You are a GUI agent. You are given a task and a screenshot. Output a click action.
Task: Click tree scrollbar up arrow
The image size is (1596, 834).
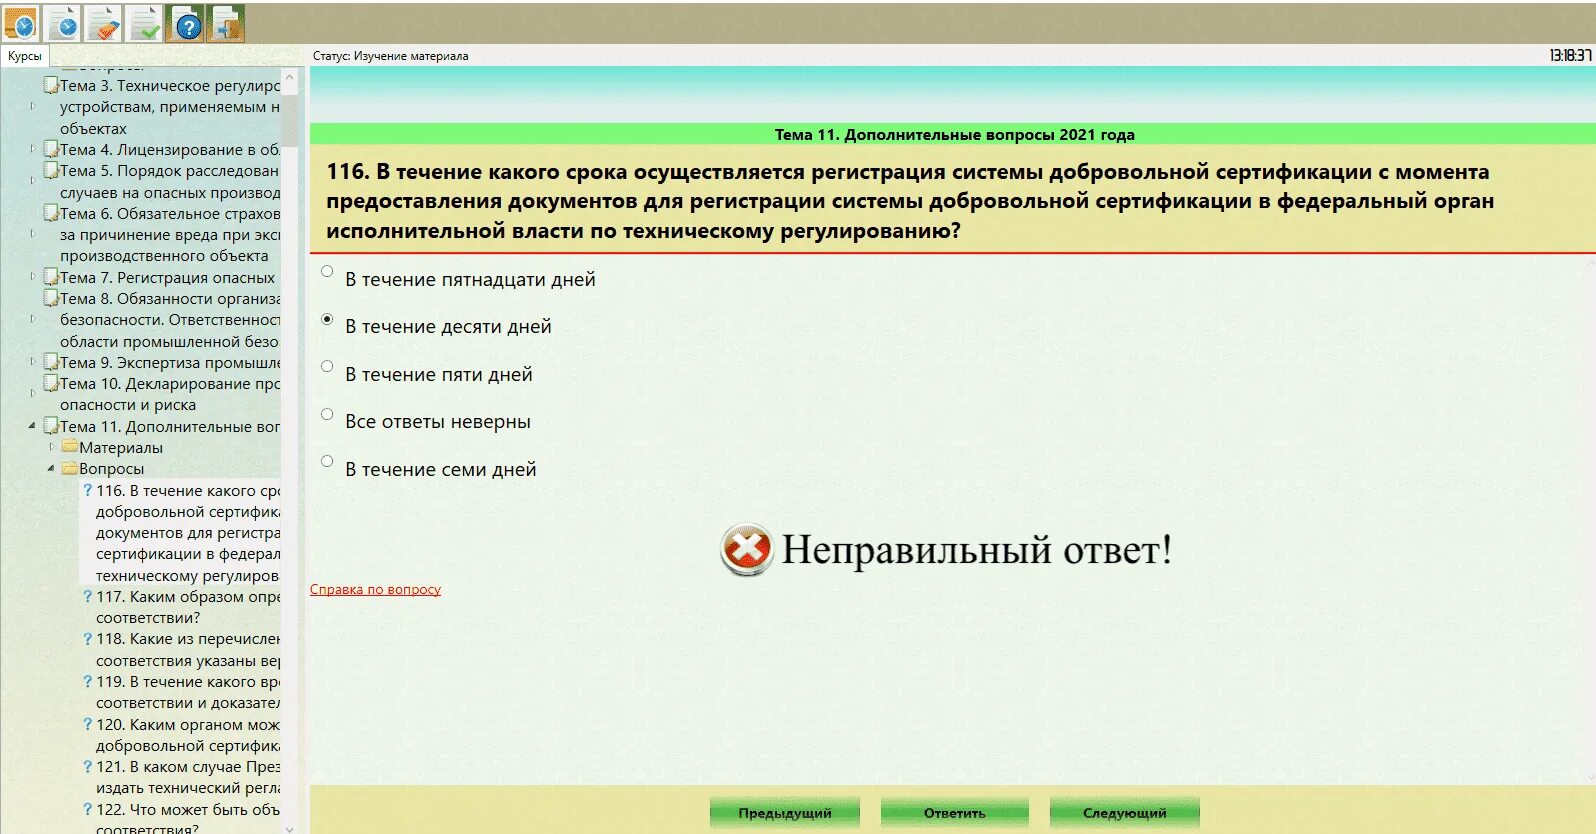tap(290, 76)
